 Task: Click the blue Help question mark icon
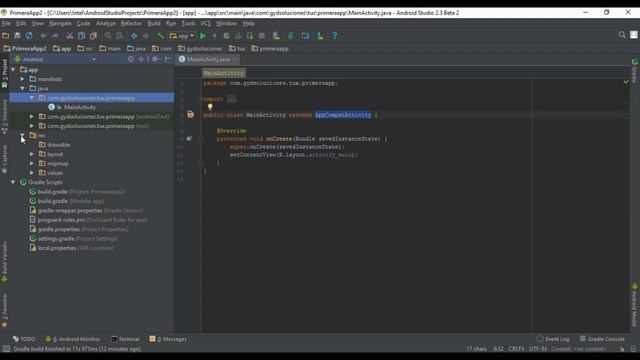point(335,36)
